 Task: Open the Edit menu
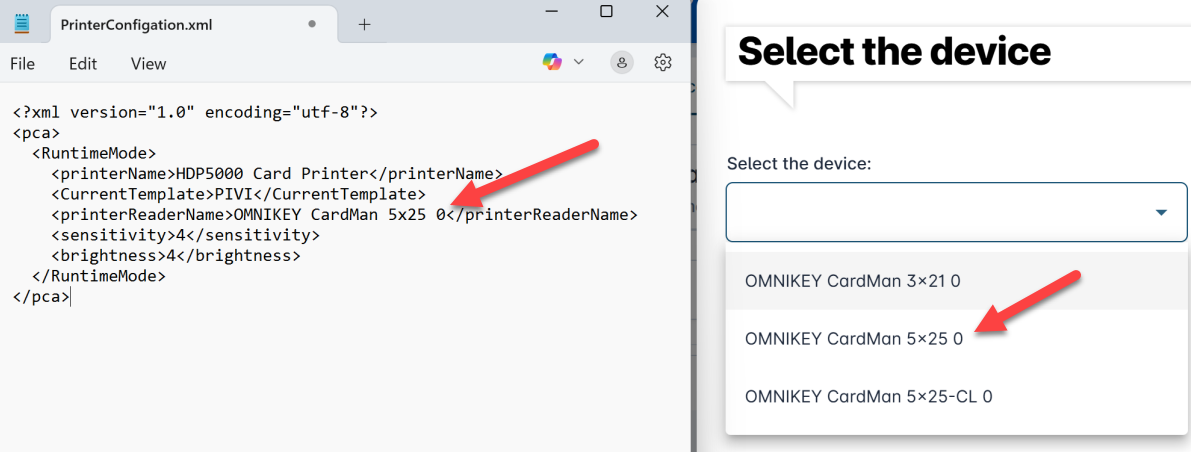(x=83, y=64)
